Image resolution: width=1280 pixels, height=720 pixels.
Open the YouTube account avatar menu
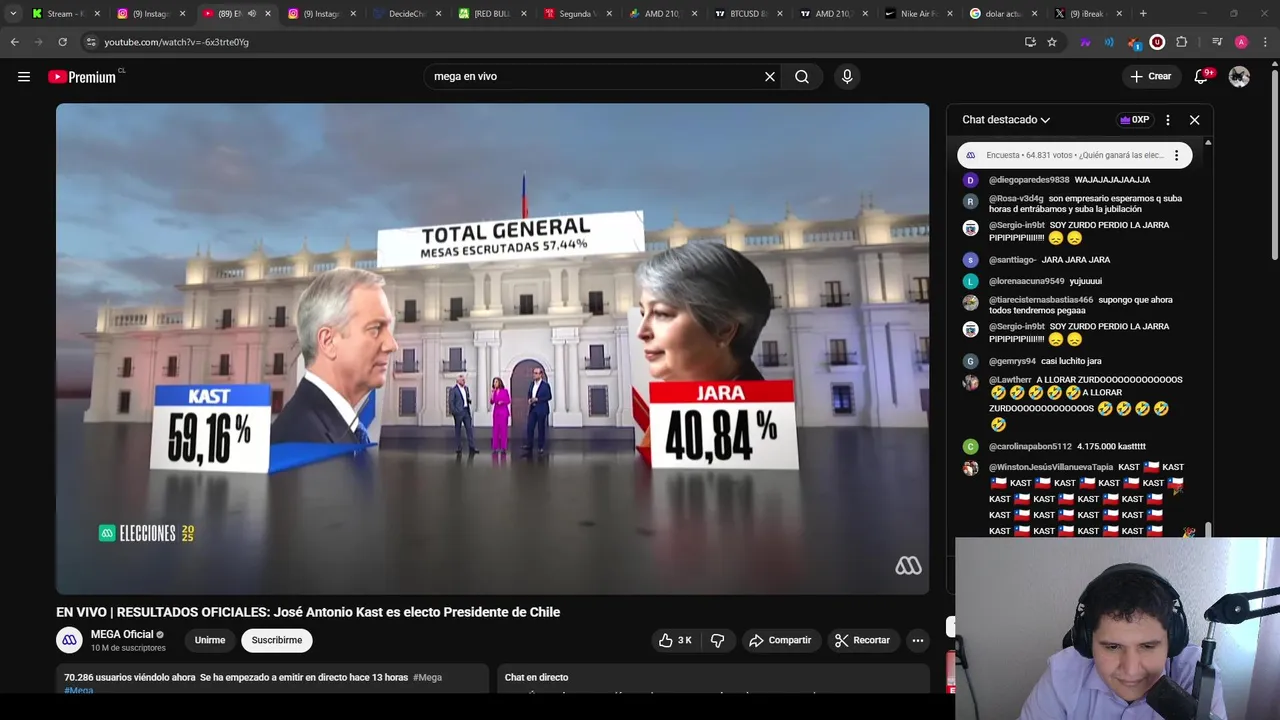pyautogui.click(x=1239, y=76)
